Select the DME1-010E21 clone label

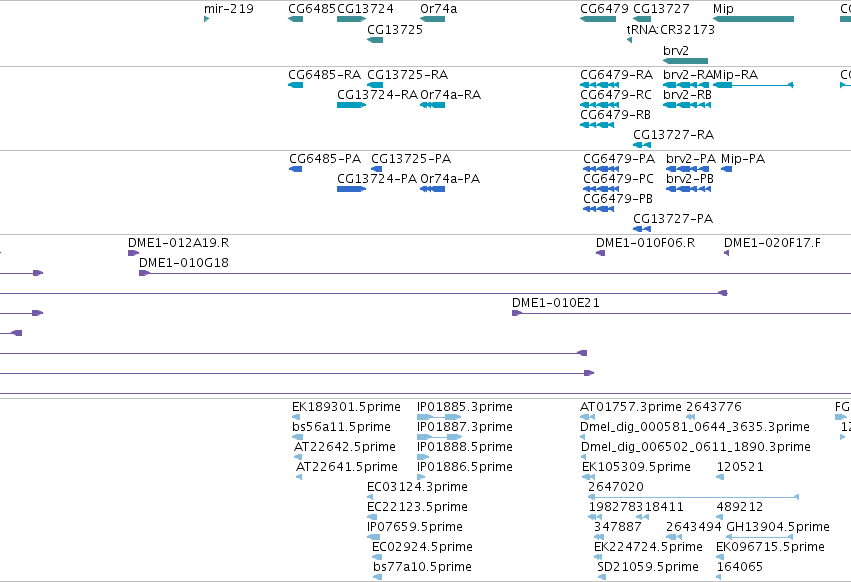pos(556,303)
